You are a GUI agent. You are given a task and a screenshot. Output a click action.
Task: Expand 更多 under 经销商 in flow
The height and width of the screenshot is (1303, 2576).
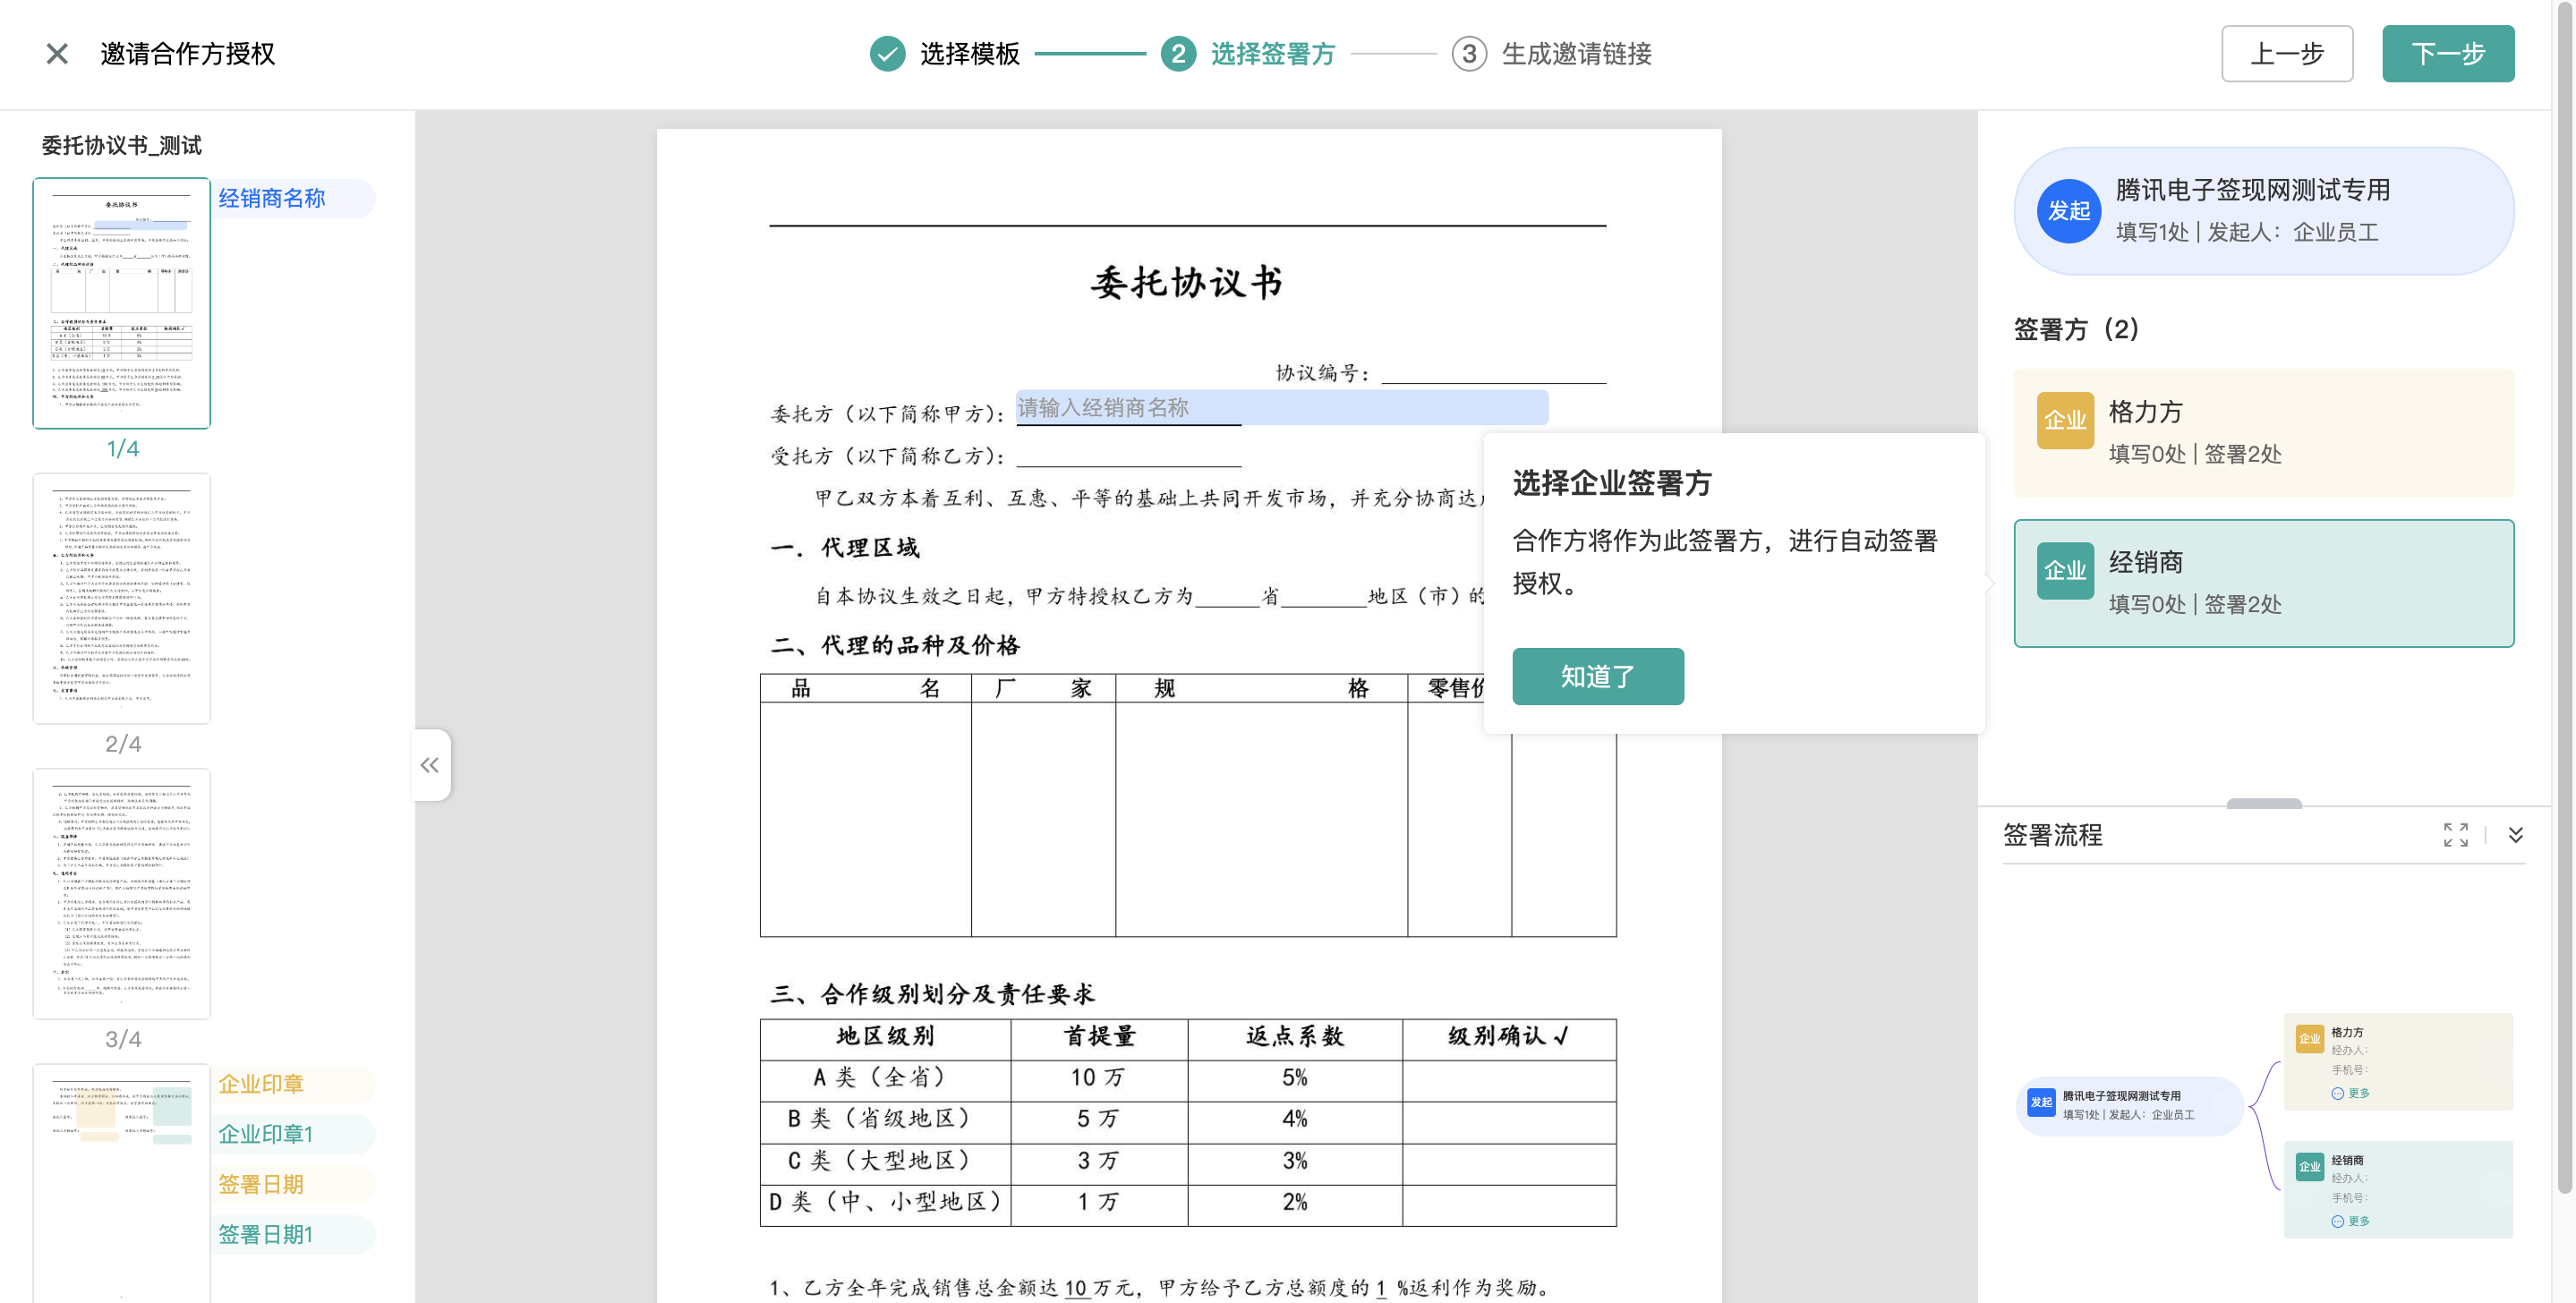(x=2351, y=1221)
